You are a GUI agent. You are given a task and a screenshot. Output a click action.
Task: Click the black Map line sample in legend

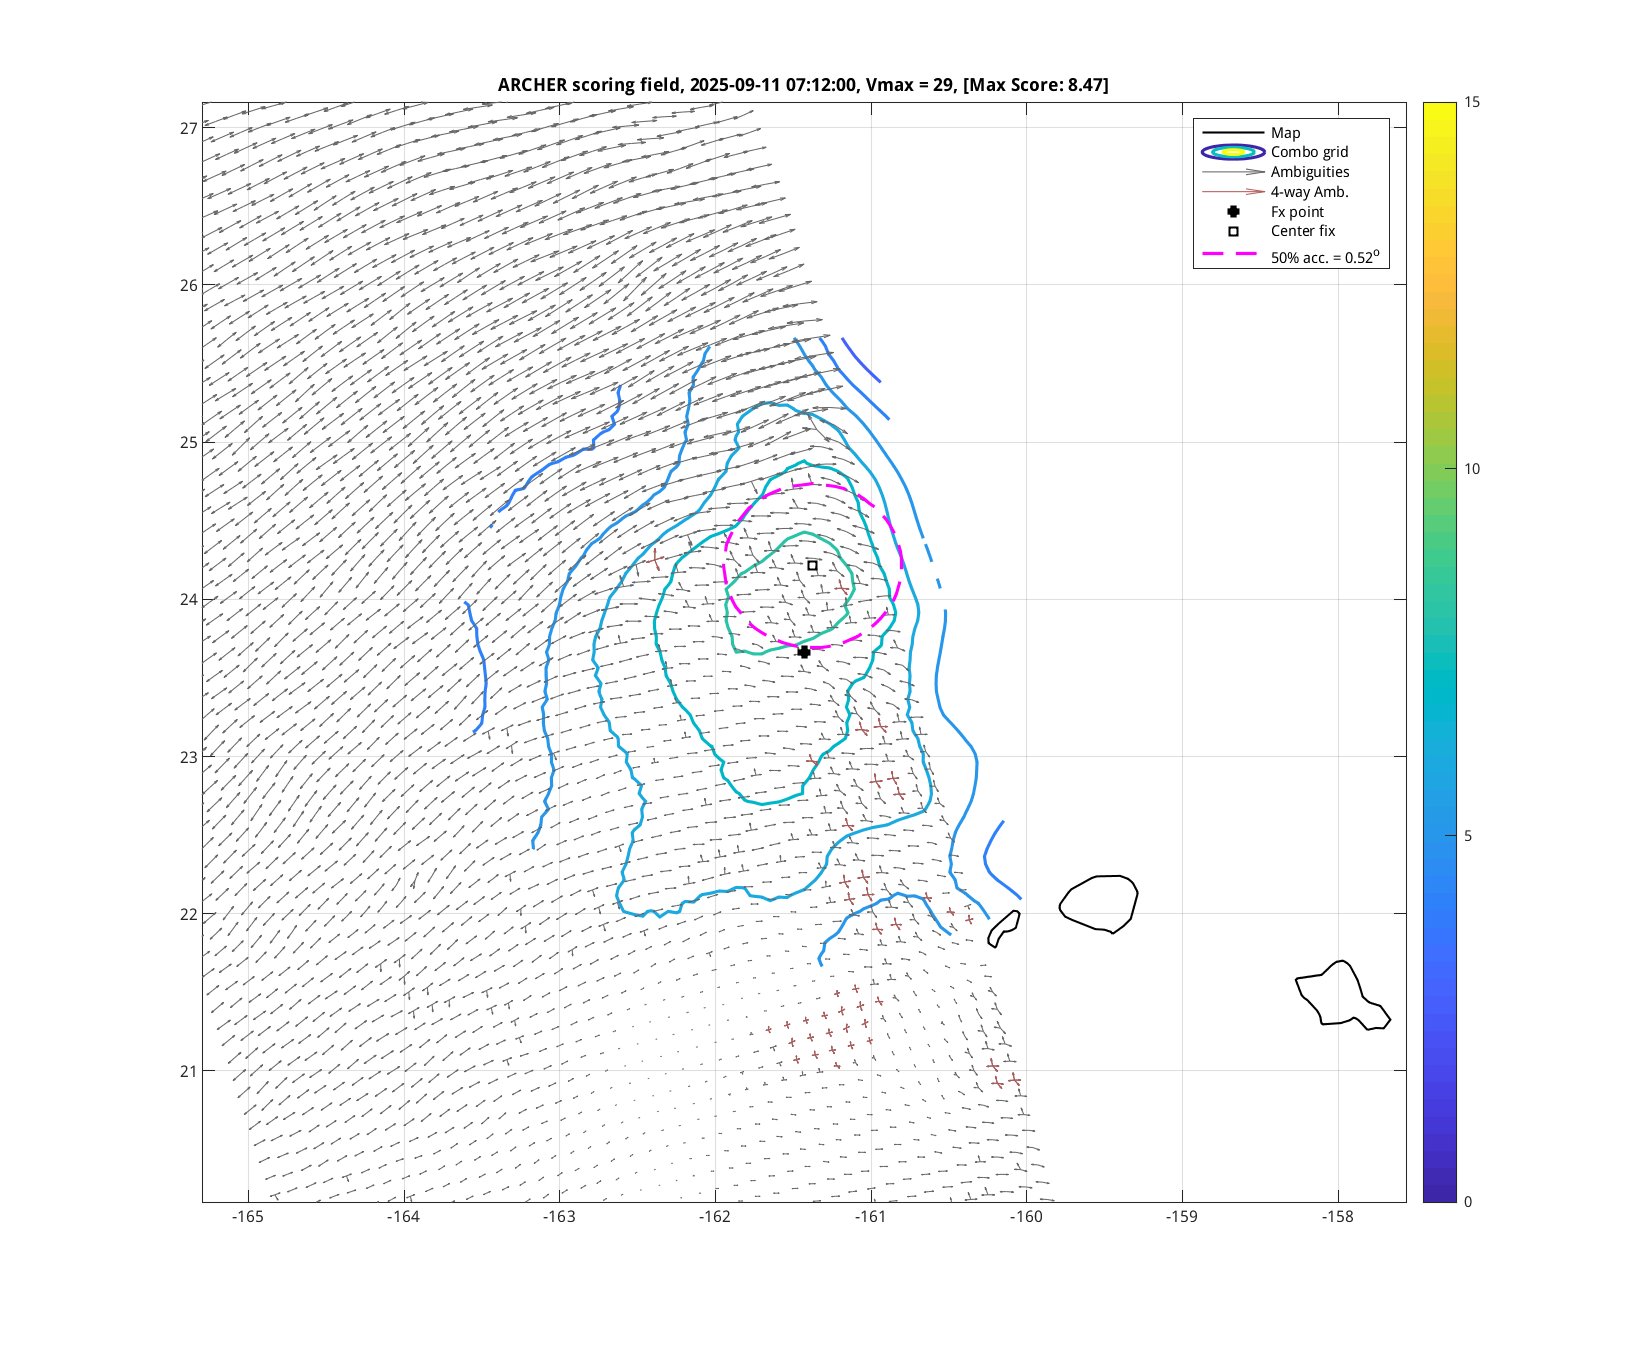1233,133
